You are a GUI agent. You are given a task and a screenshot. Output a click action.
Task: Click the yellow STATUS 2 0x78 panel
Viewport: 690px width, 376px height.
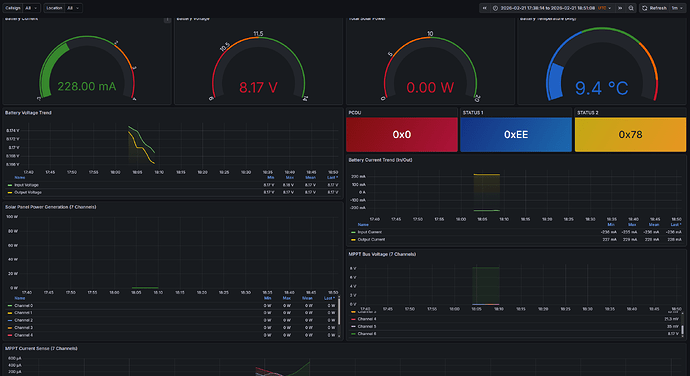point(630,135)
